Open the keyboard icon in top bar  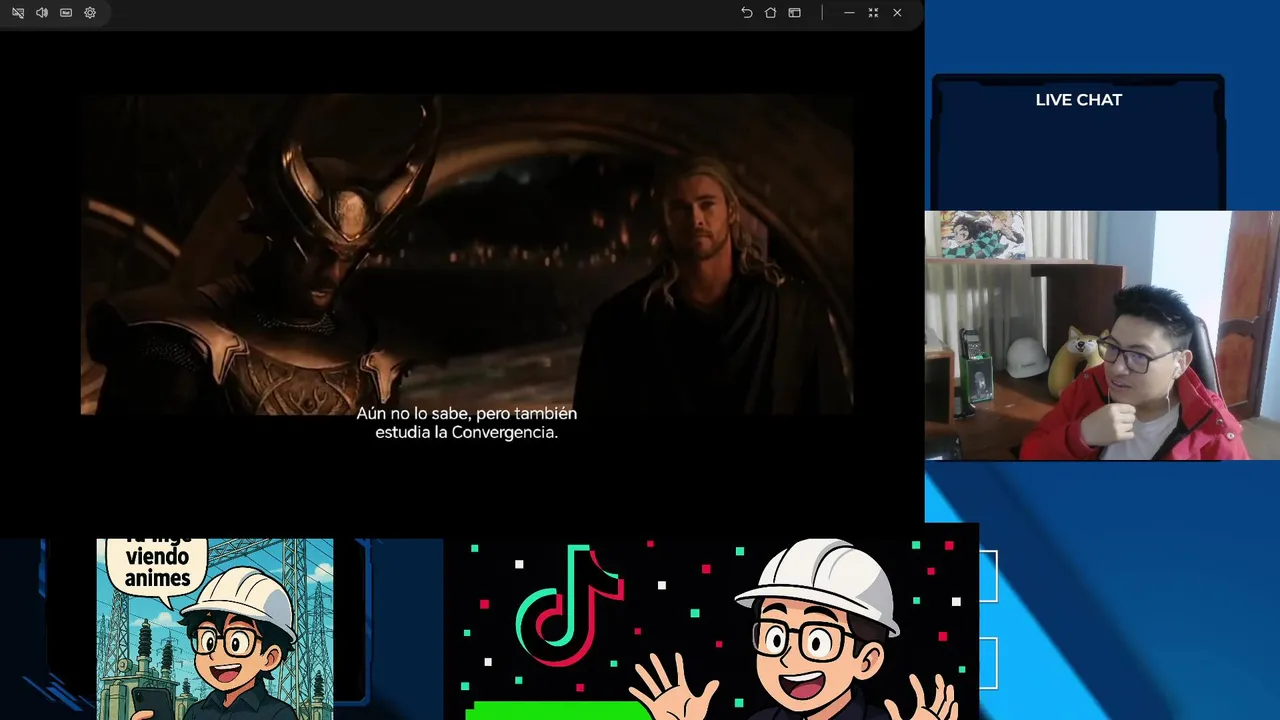tap(66, 13)
